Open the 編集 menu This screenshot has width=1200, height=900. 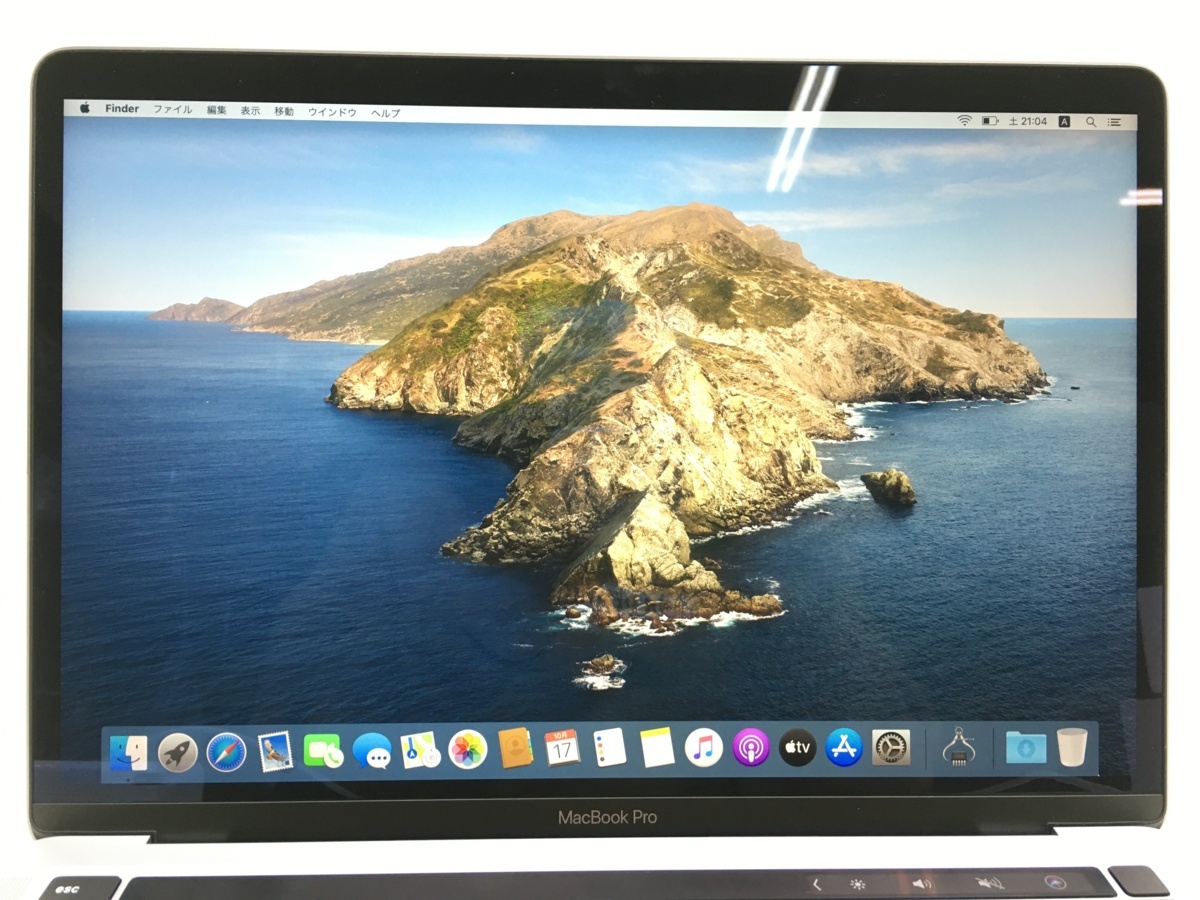click(x=217, y=110)
